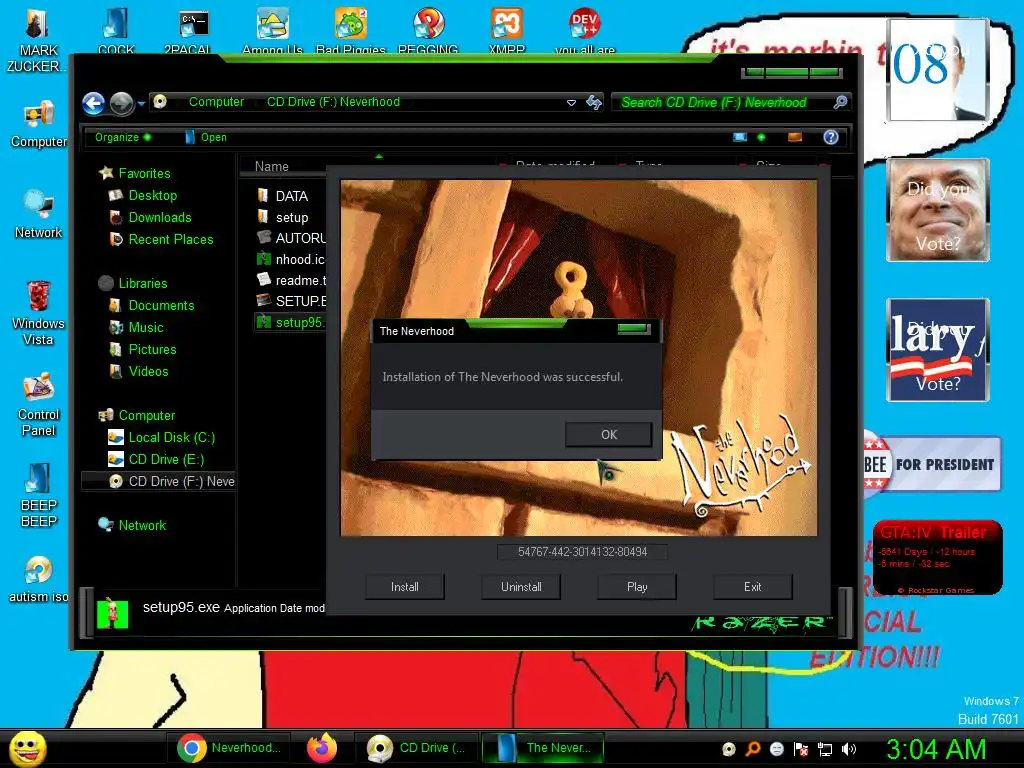Click the 3:04 AM taskbar clock
The width and height of the screenshot is (1024, 768).
tap(936, 749)
